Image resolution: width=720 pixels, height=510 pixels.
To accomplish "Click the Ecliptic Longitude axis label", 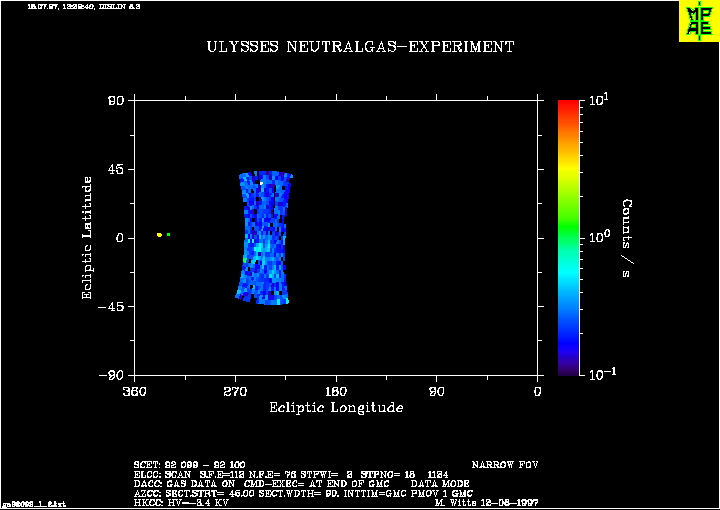I will click(x=336, y=407).
